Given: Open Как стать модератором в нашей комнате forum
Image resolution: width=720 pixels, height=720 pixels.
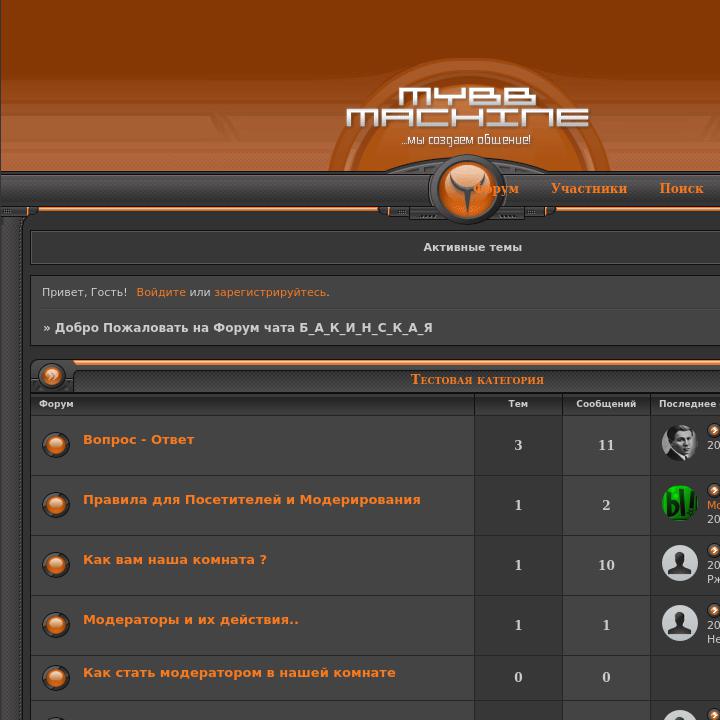Looking at the screenshot, I should click(x=239, y=673).
